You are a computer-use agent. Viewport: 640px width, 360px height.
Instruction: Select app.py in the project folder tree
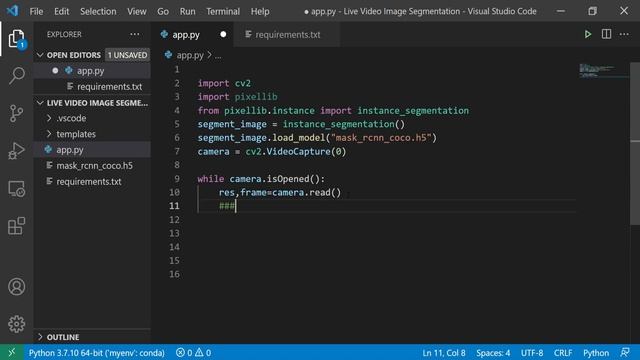click(92, 150)
